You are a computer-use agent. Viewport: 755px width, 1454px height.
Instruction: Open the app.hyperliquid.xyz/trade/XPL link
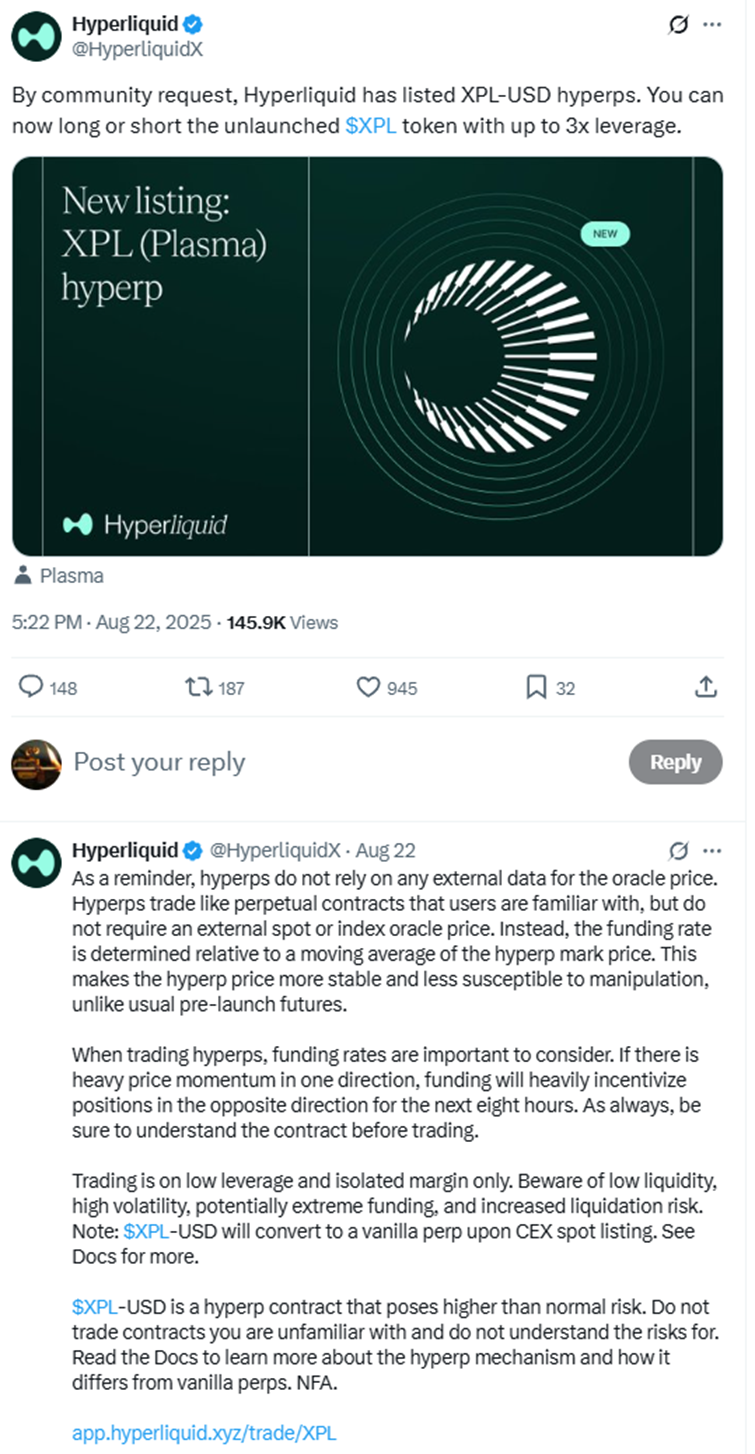[x=204, y=1433]
